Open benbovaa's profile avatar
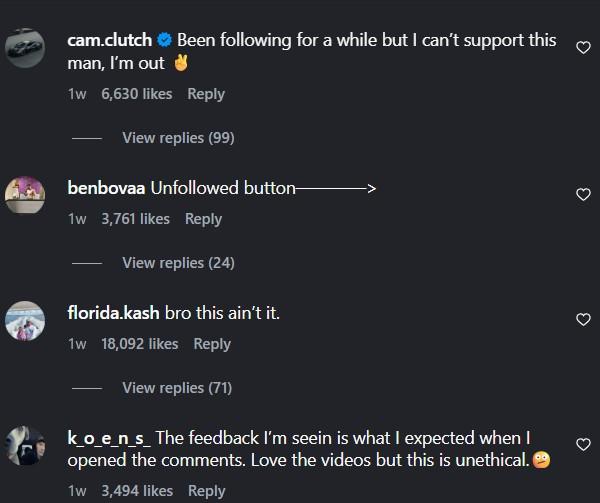The image size is (600, 503). coord(25,193)
